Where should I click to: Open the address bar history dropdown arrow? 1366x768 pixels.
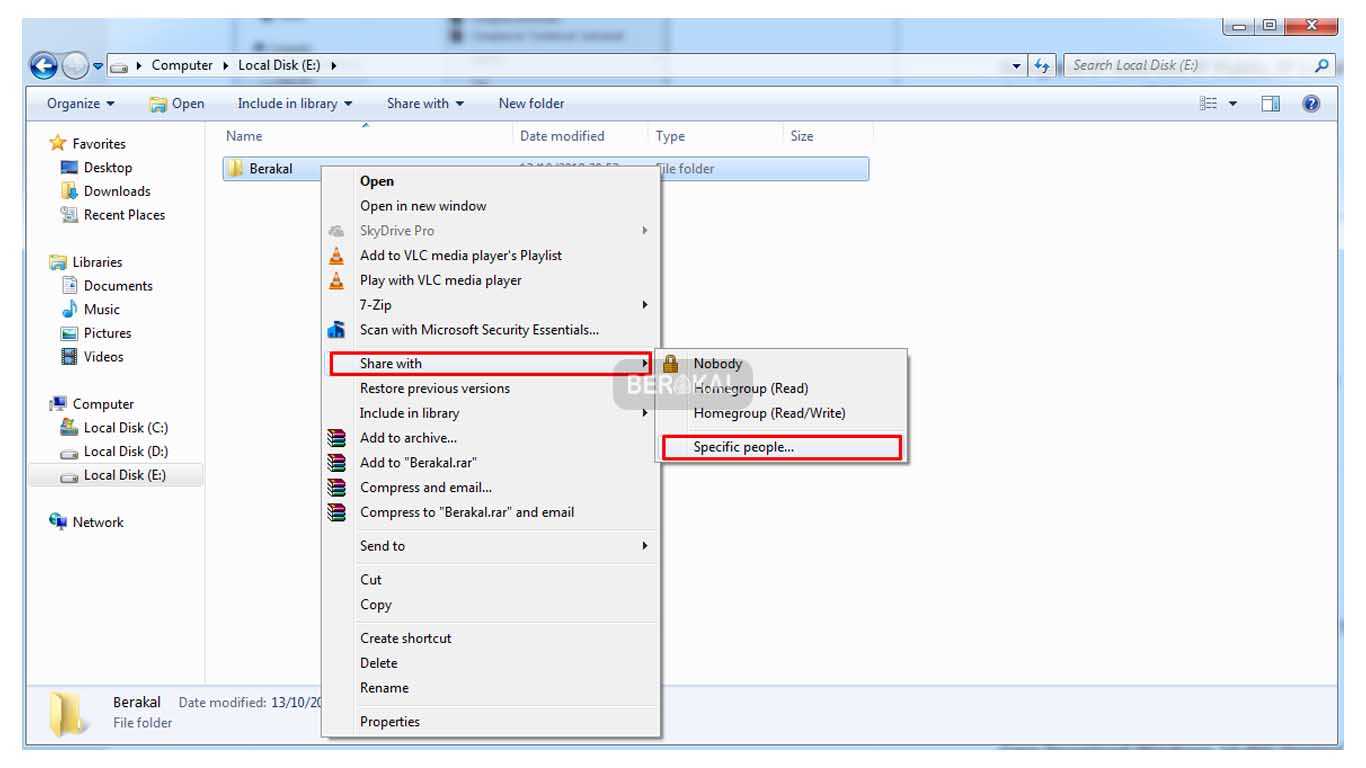click(1018, 66)
